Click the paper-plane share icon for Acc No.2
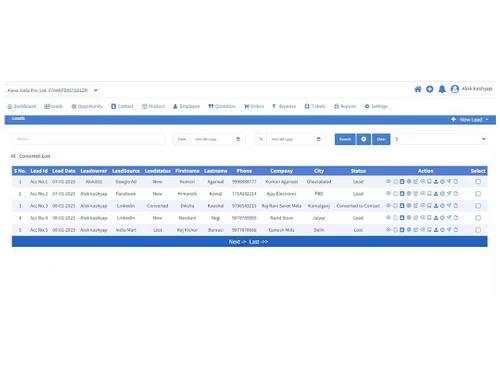The width and height of the screenshot is (500, 375). coord(449,193)
